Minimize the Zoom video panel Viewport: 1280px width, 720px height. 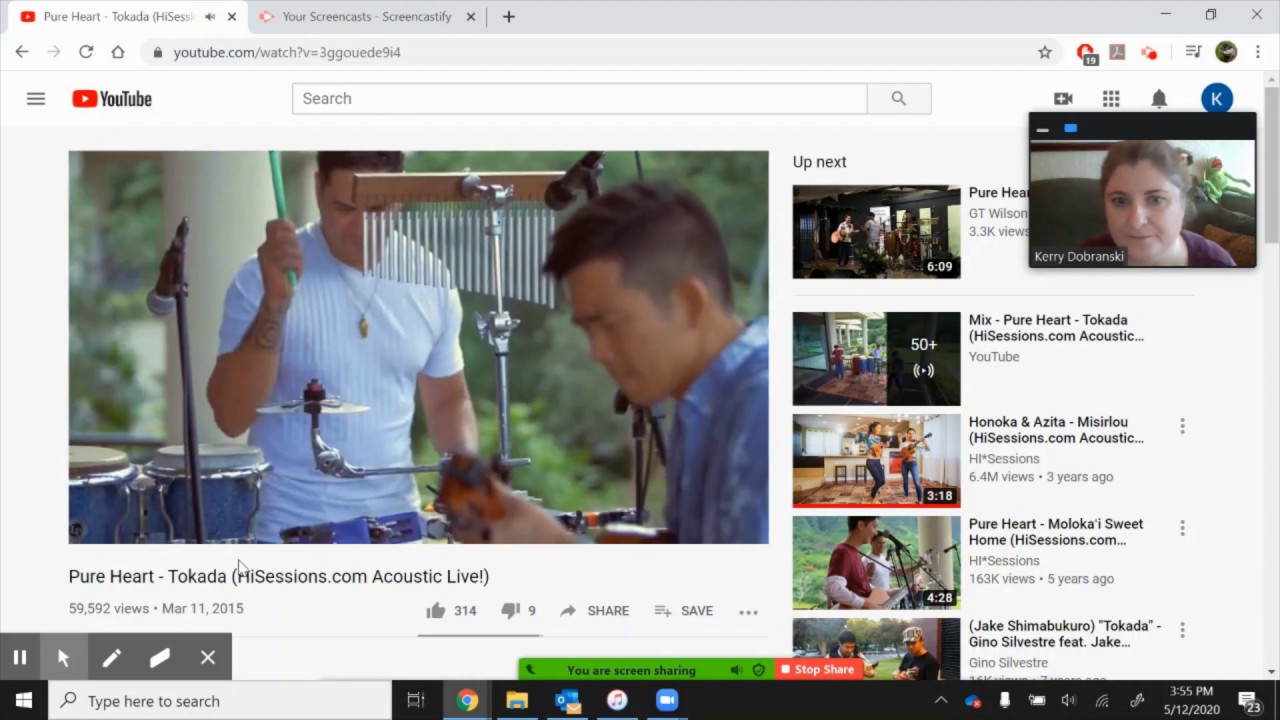1042,129
